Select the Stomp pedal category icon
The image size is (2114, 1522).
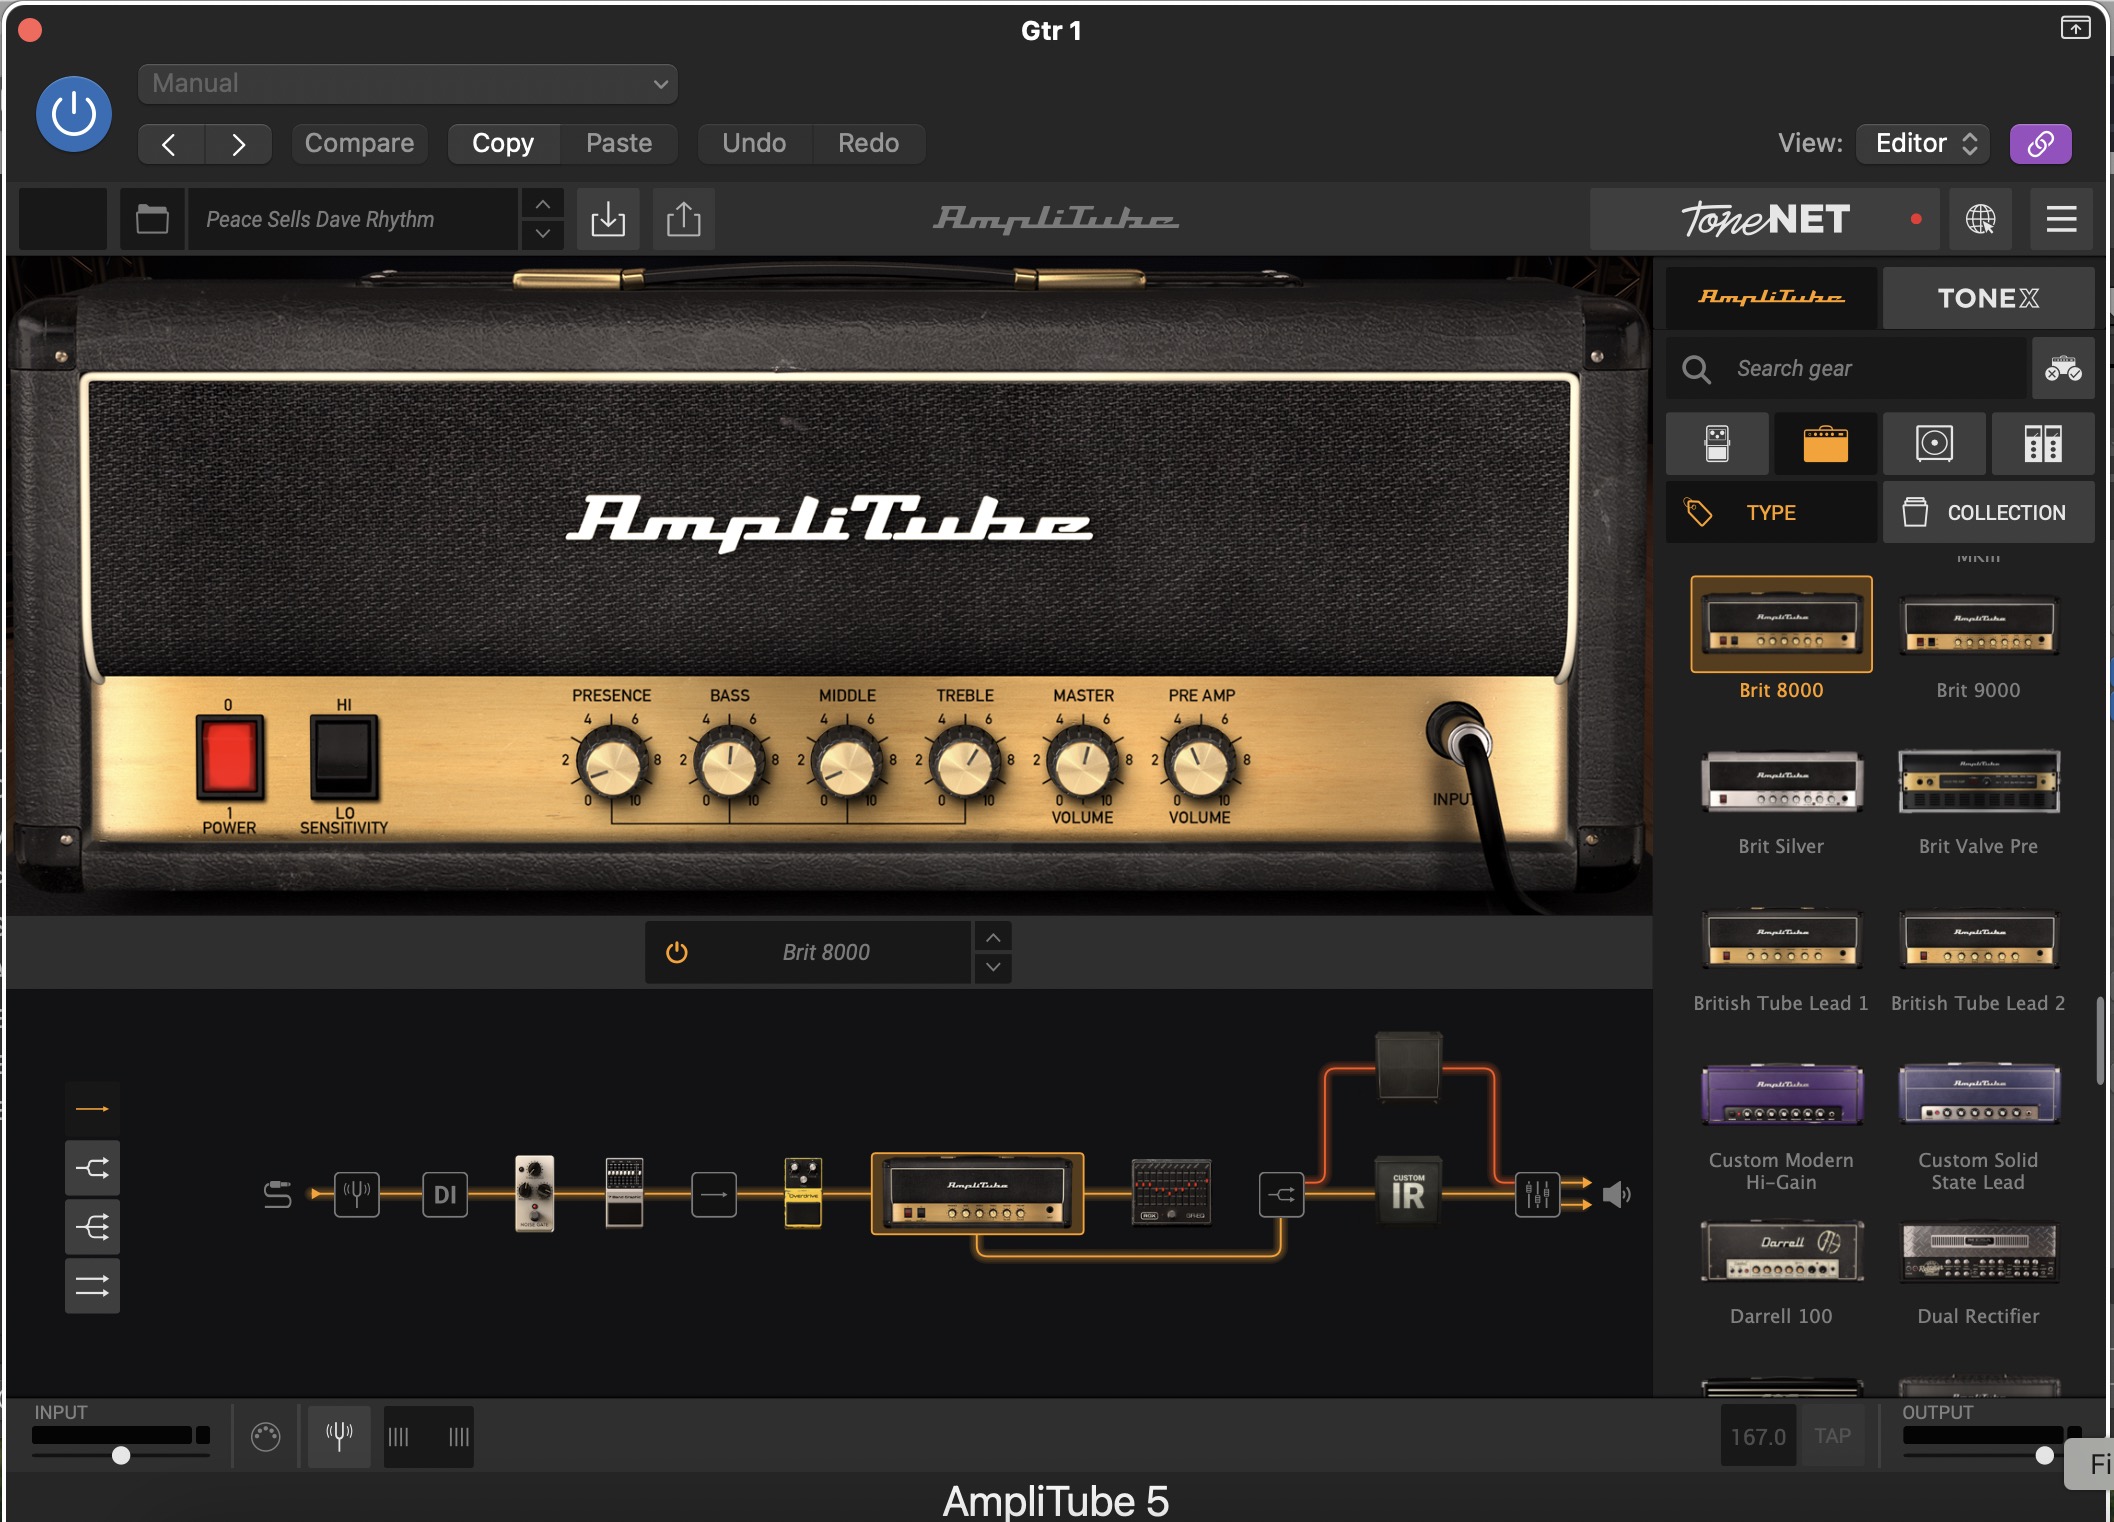(x=1717, y=443)
